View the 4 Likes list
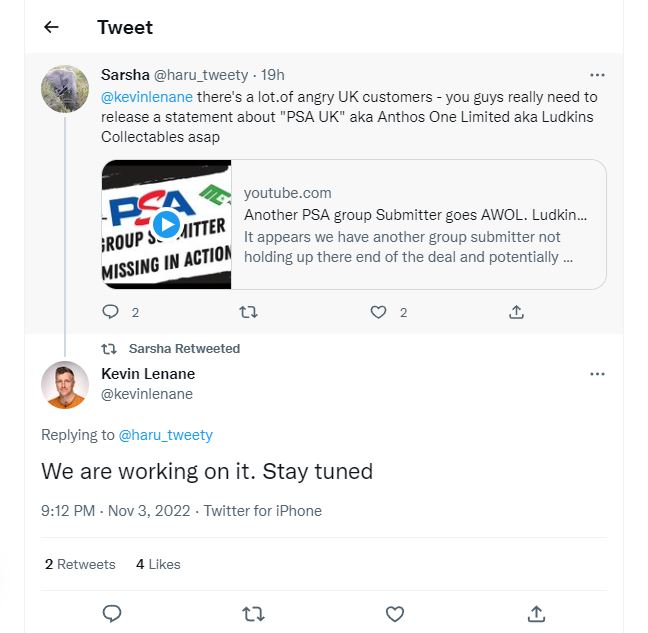The image size is (648, 633). [x=158, y=564]
